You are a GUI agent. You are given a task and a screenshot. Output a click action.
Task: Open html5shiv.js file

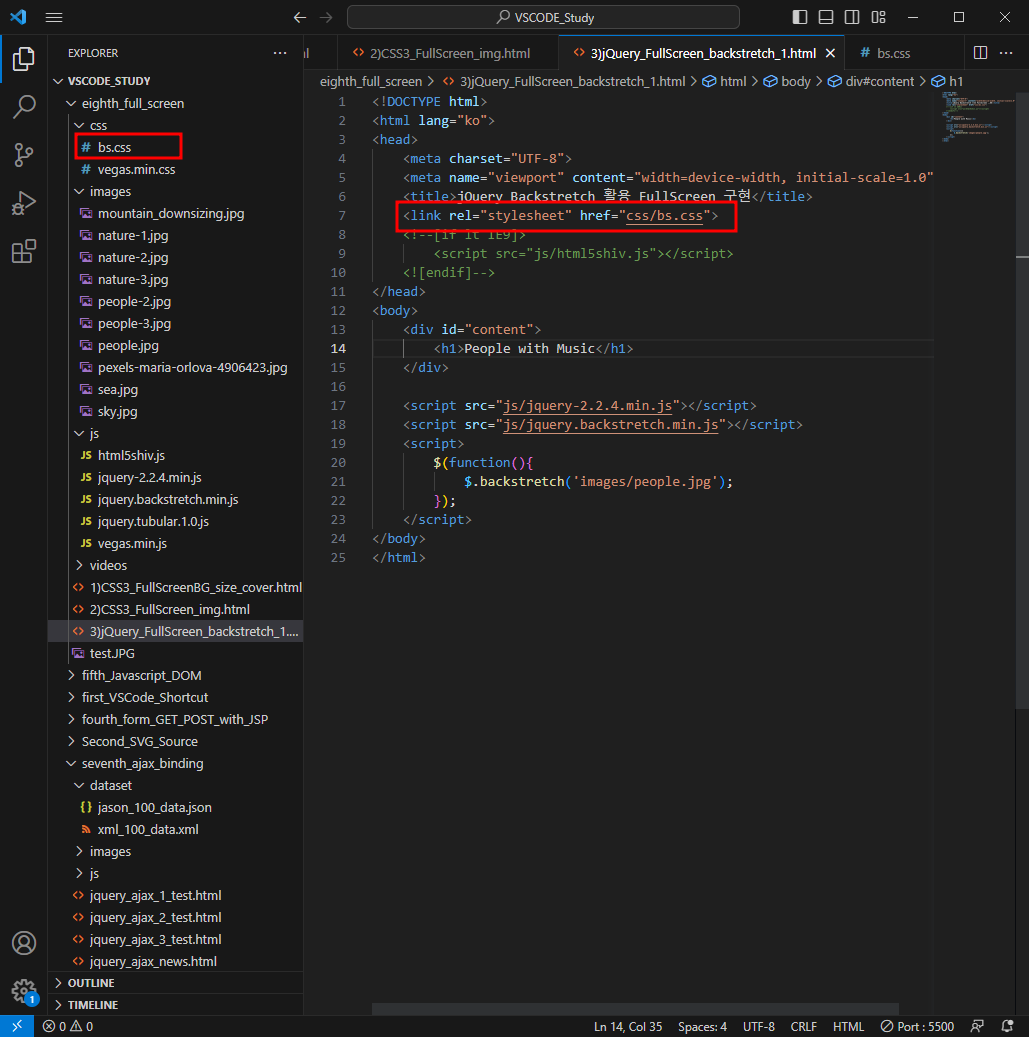[x=175, y=455]
